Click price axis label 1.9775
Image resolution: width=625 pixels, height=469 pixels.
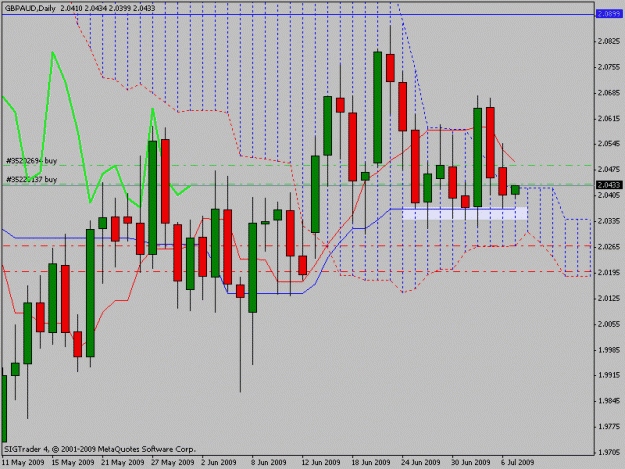[x=609, y=427]
